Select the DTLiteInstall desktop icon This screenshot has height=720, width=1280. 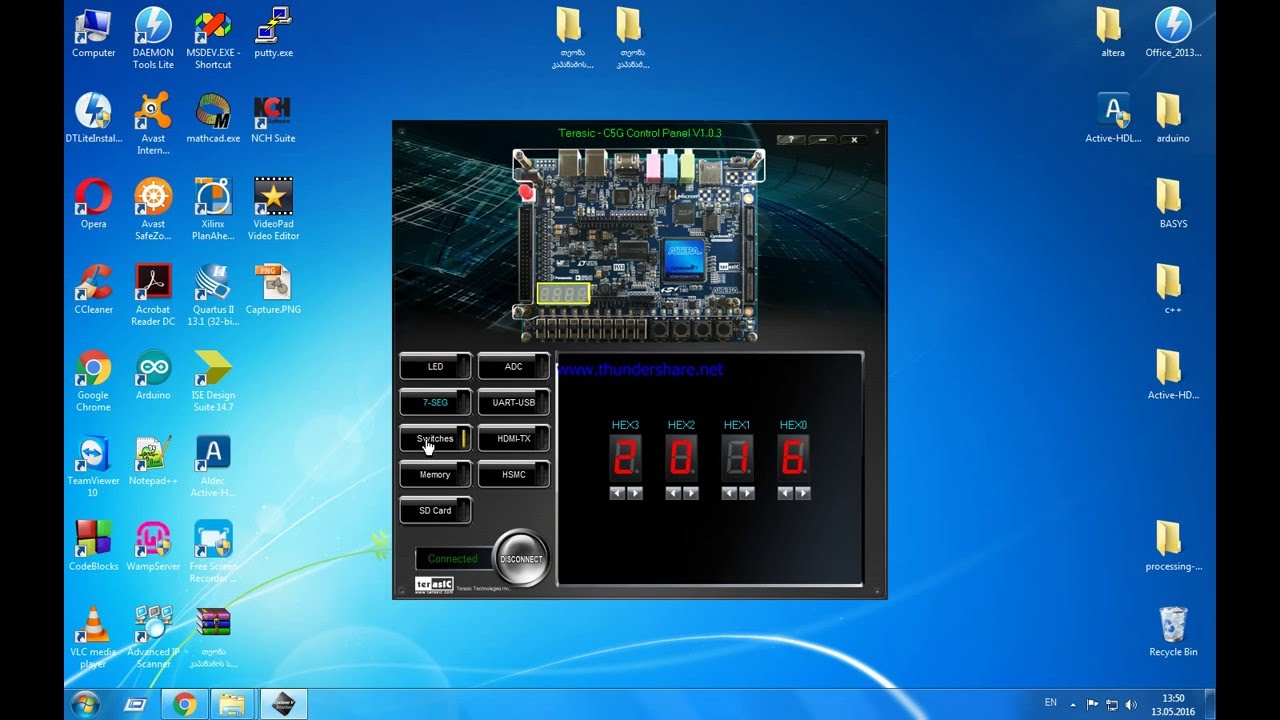tap(93, 119)
